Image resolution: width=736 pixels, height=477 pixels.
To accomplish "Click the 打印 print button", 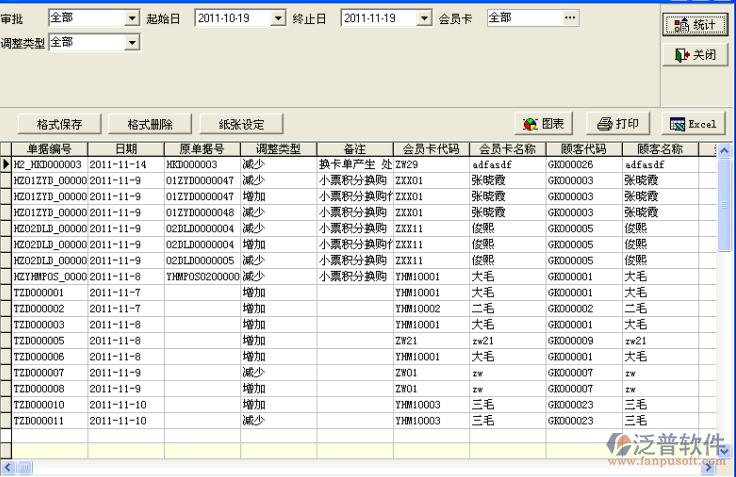I will (x=618, y=124).
